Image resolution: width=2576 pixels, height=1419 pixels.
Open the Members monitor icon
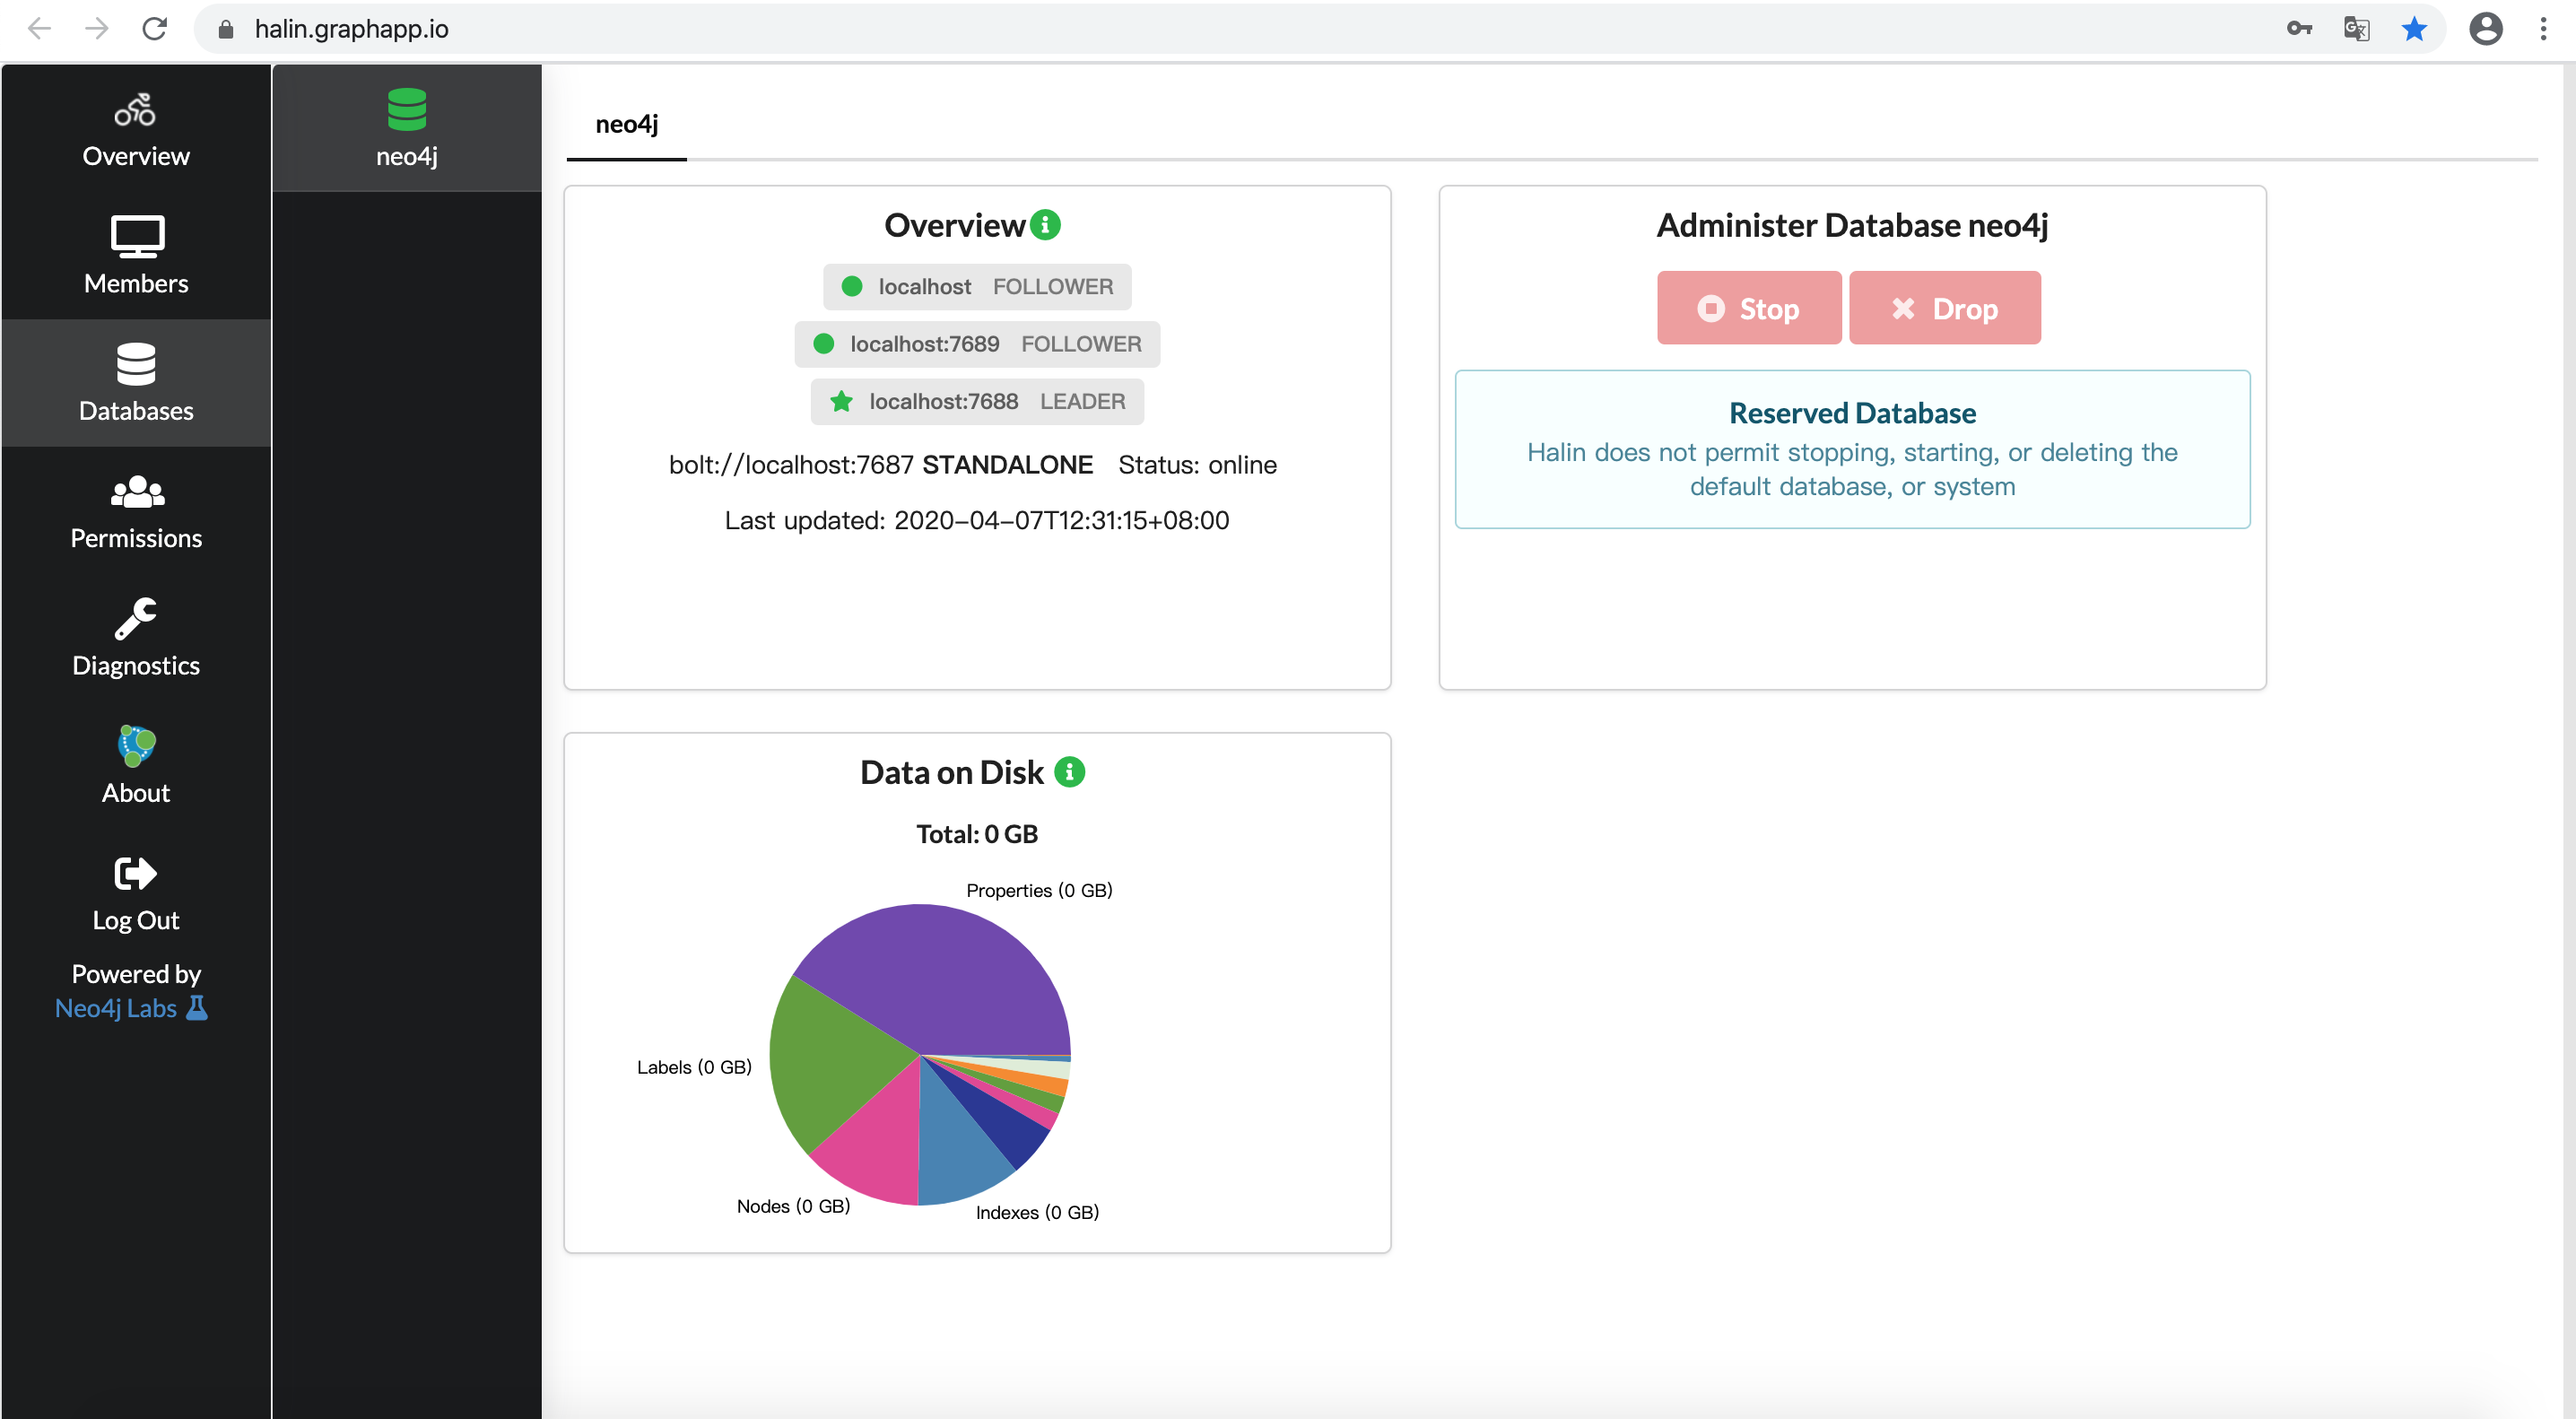136,237
